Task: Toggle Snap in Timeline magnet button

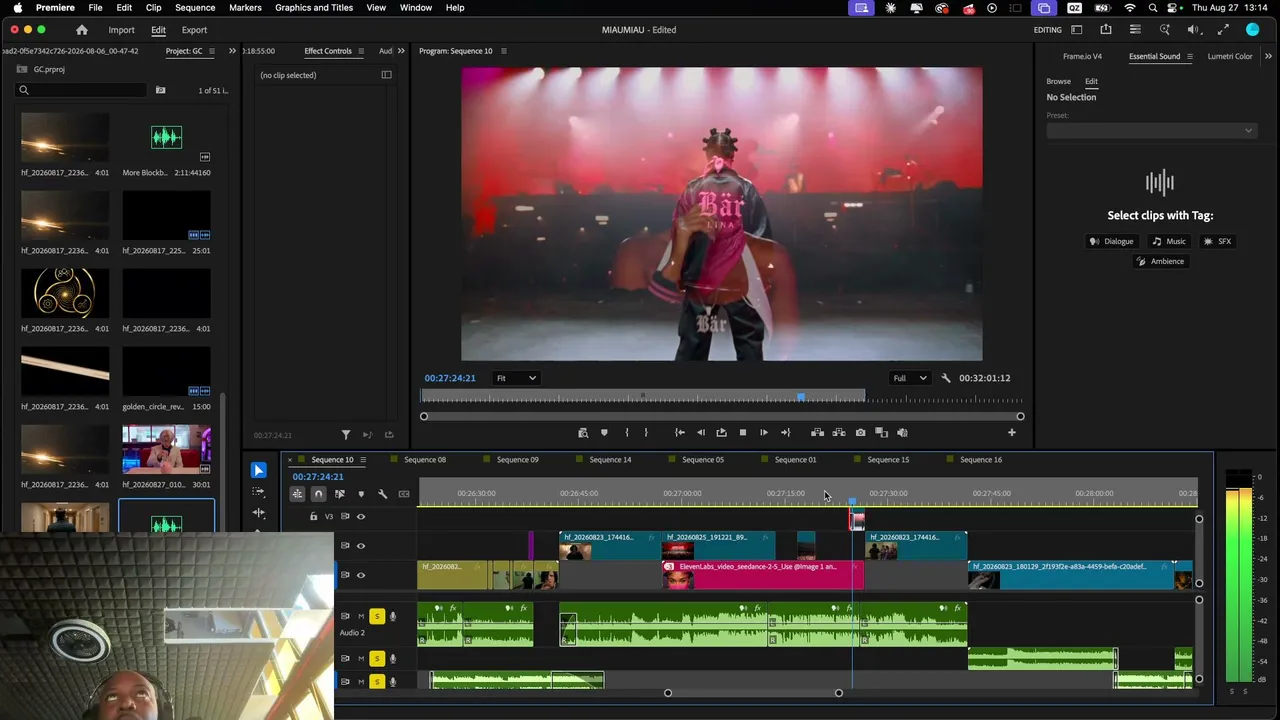Action: (318, 494)
